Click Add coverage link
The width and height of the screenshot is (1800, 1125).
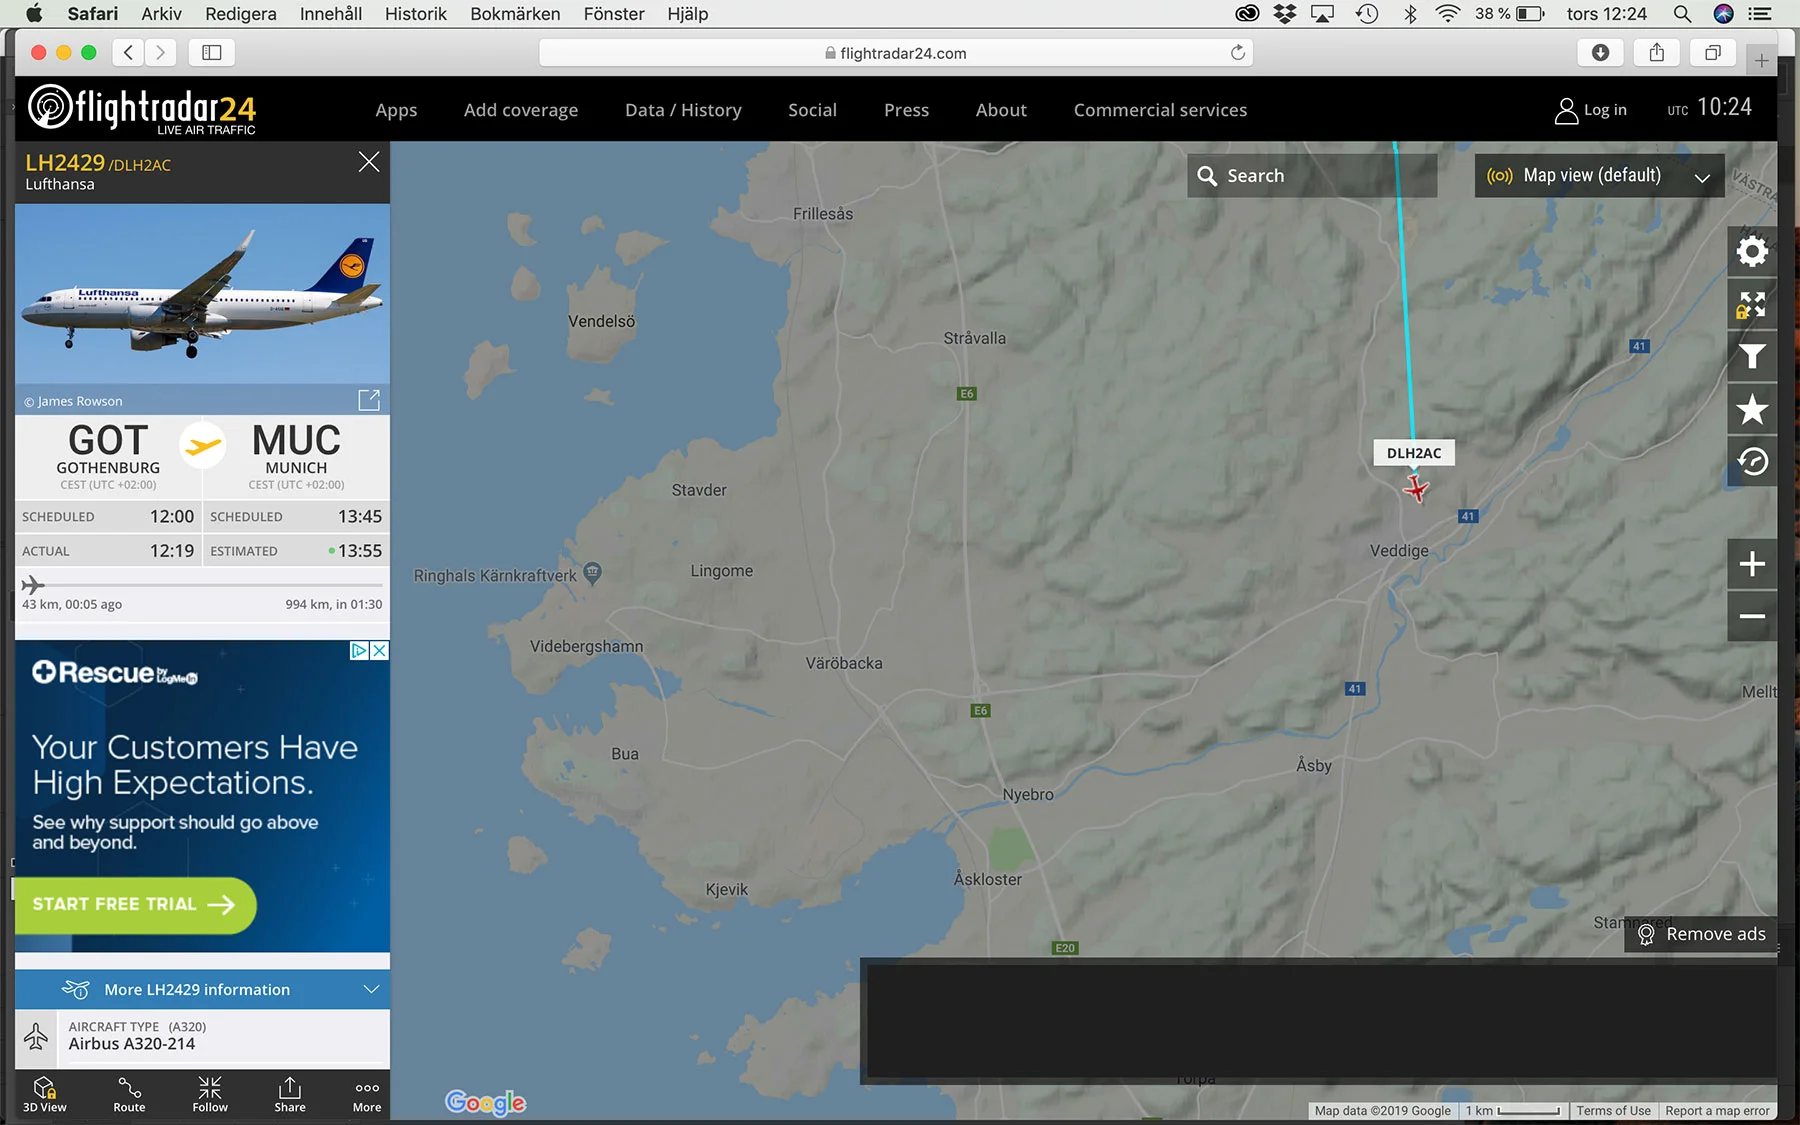[521, 110]
